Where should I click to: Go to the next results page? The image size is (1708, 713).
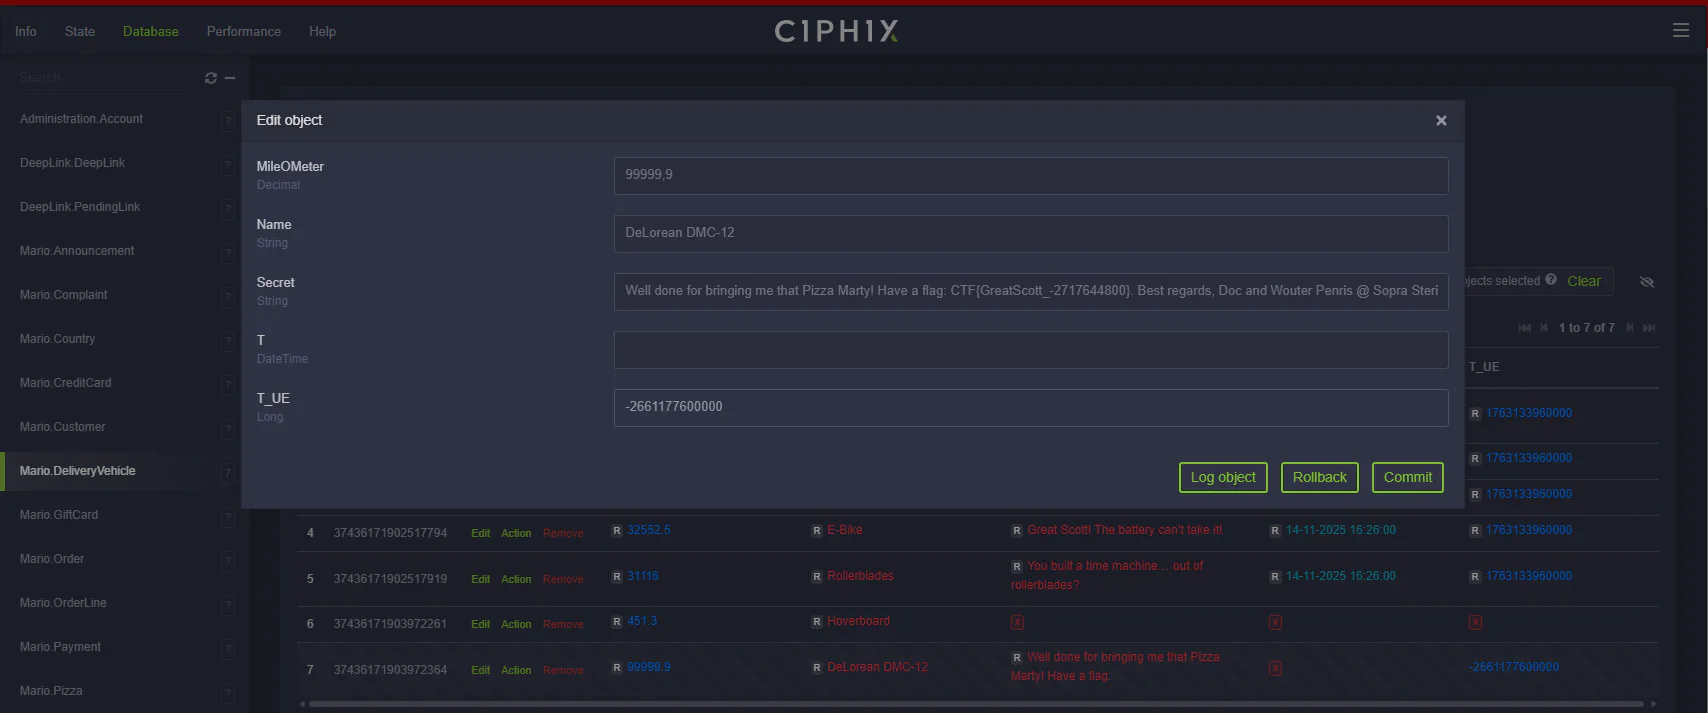[1631, 328]
